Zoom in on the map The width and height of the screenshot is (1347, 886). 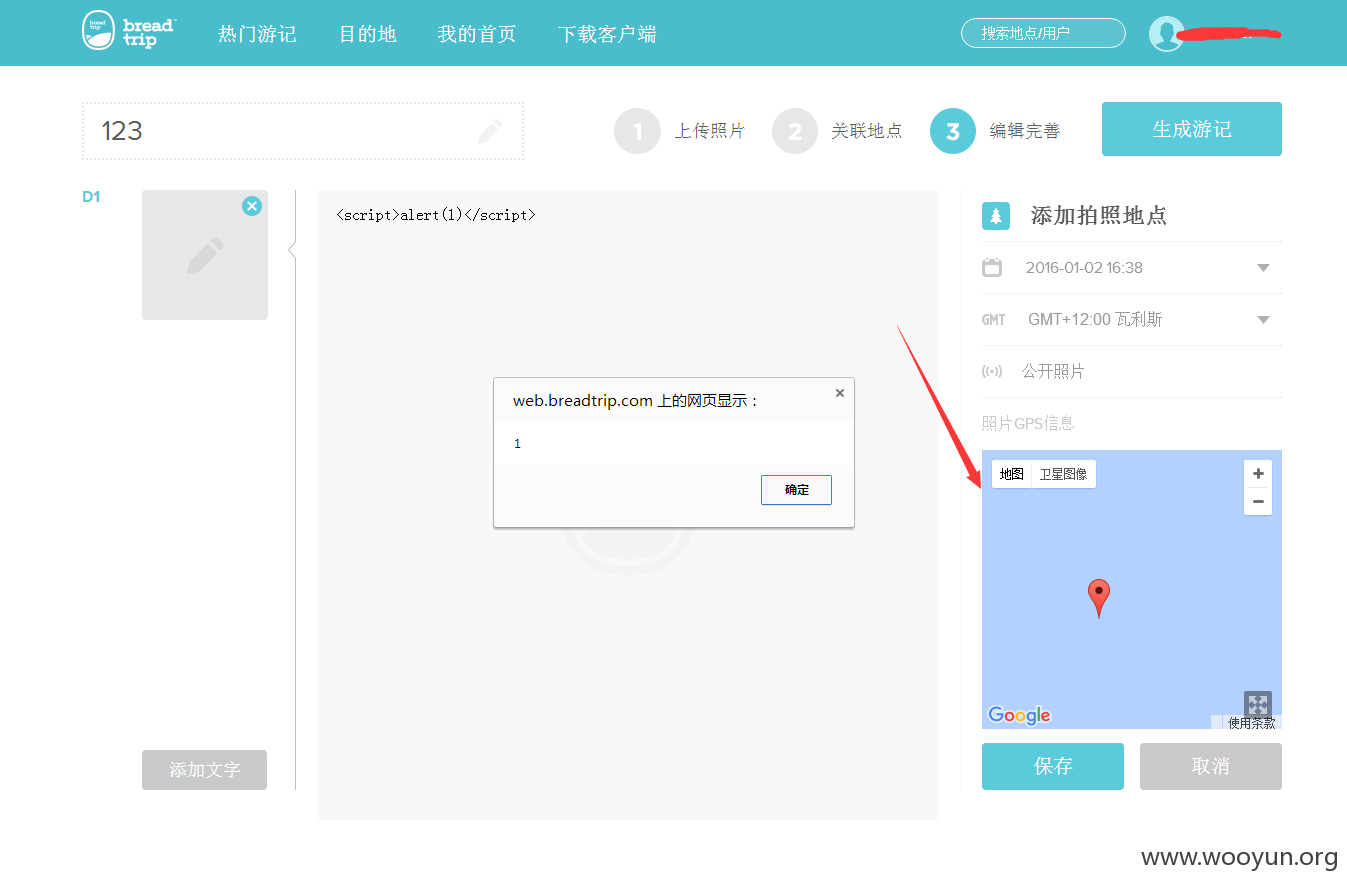coord(1258,474)
